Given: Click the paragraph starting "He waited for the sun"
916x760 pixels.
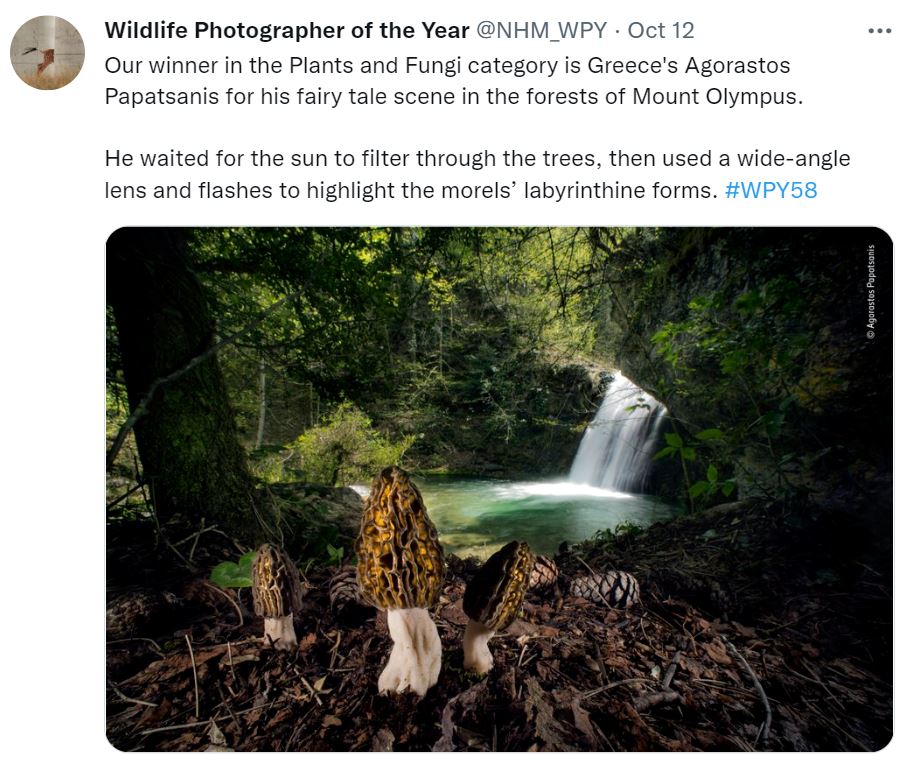Looking at the screenshot, I should pyautogui.click(x=477, y=175).
